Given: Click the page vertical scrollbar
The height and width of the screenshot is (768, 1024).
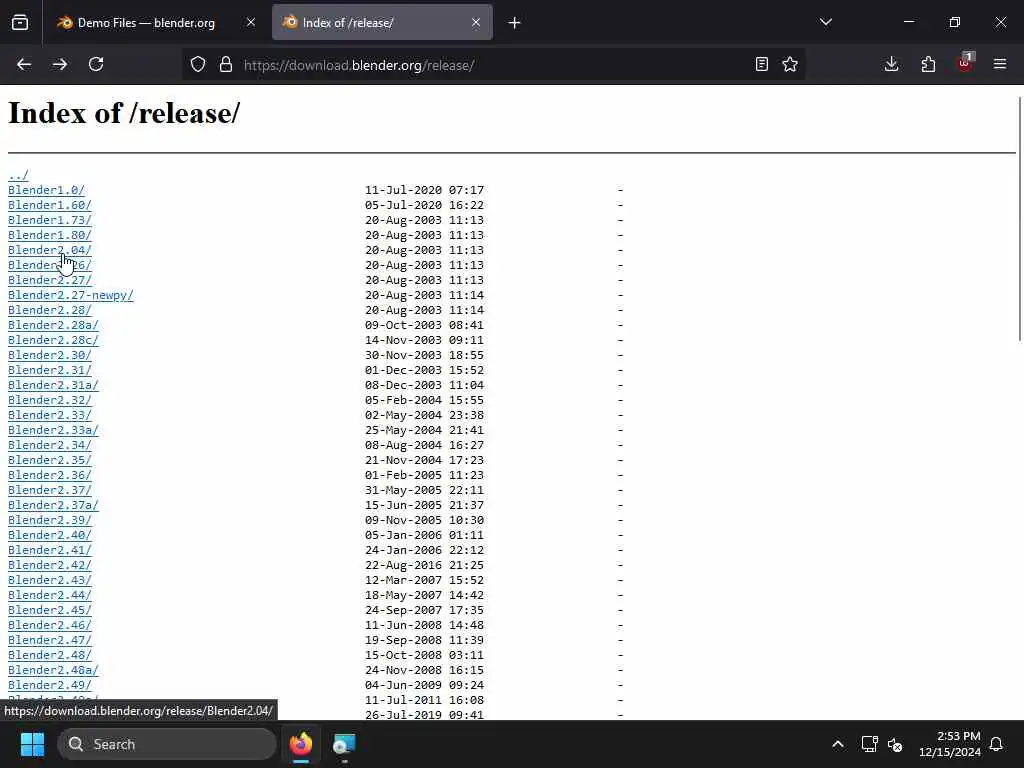Looking at the screenshot, I should coord(1020,218).
